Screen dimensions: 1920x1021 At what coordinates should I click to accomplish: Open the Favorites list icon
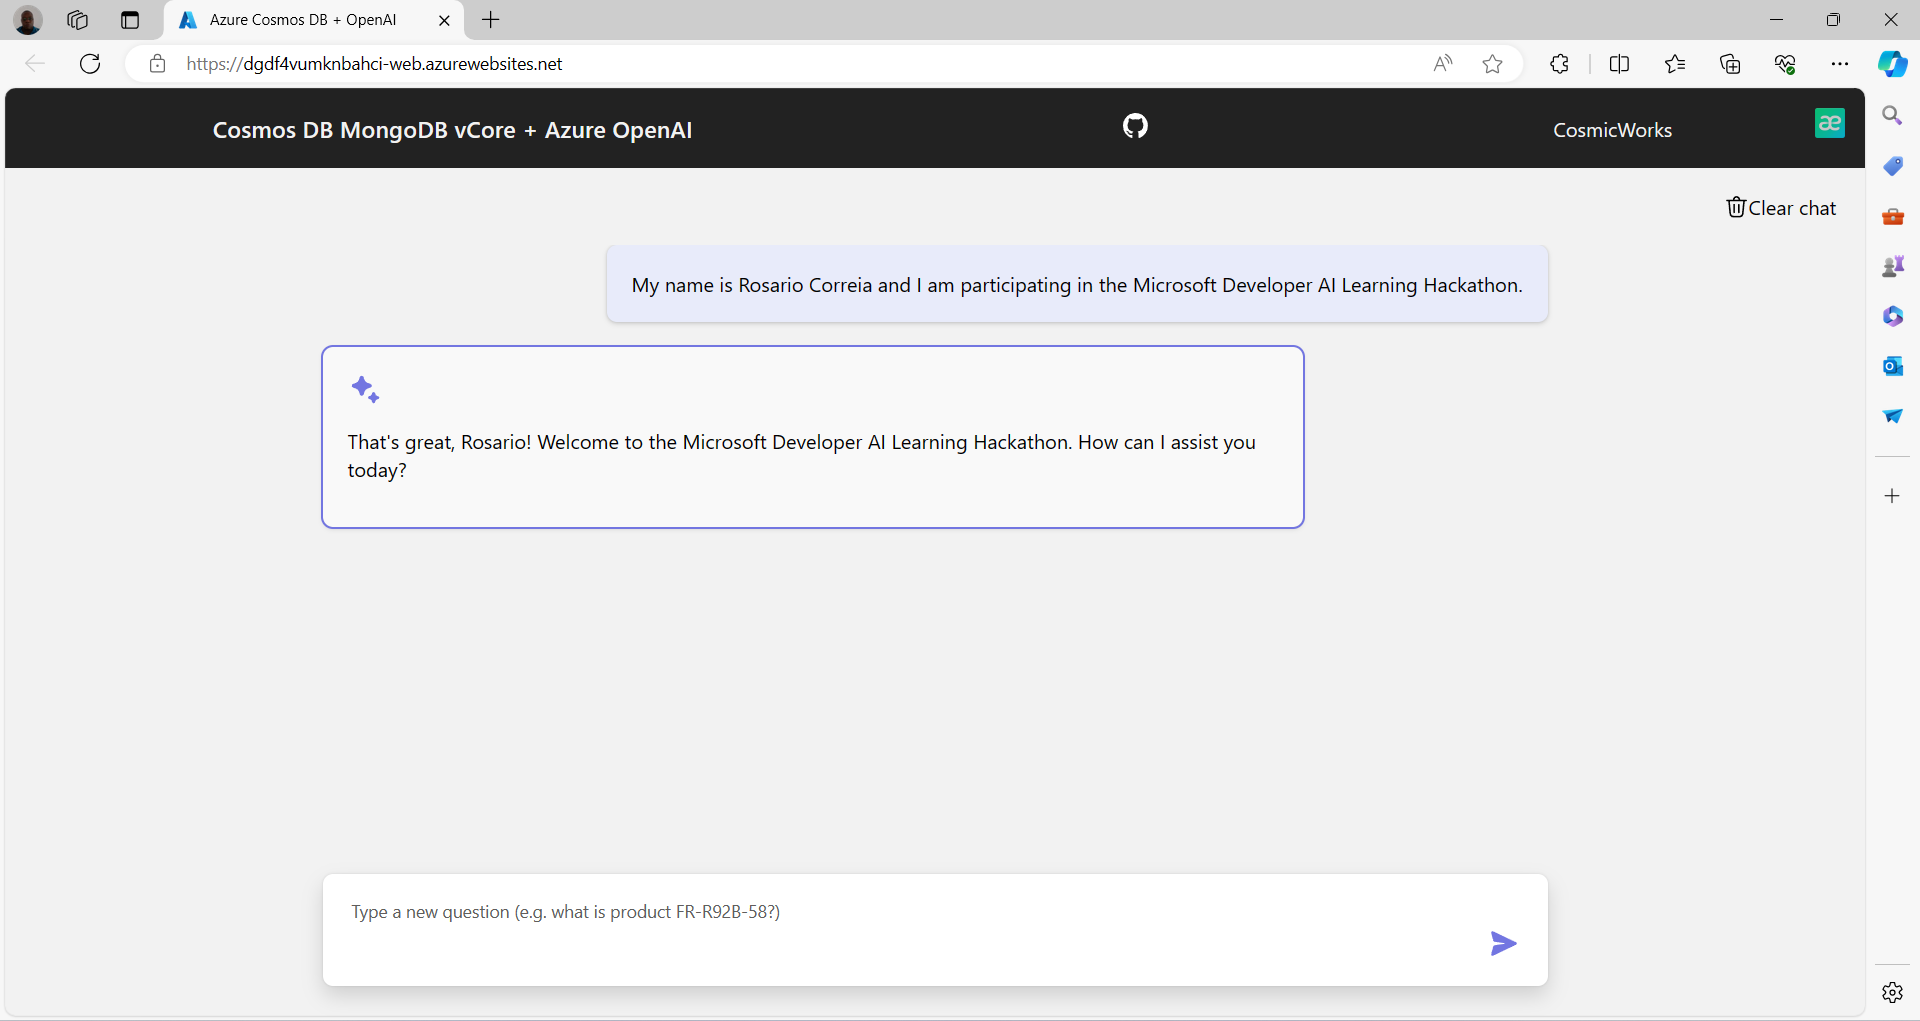click(1675, 64)
